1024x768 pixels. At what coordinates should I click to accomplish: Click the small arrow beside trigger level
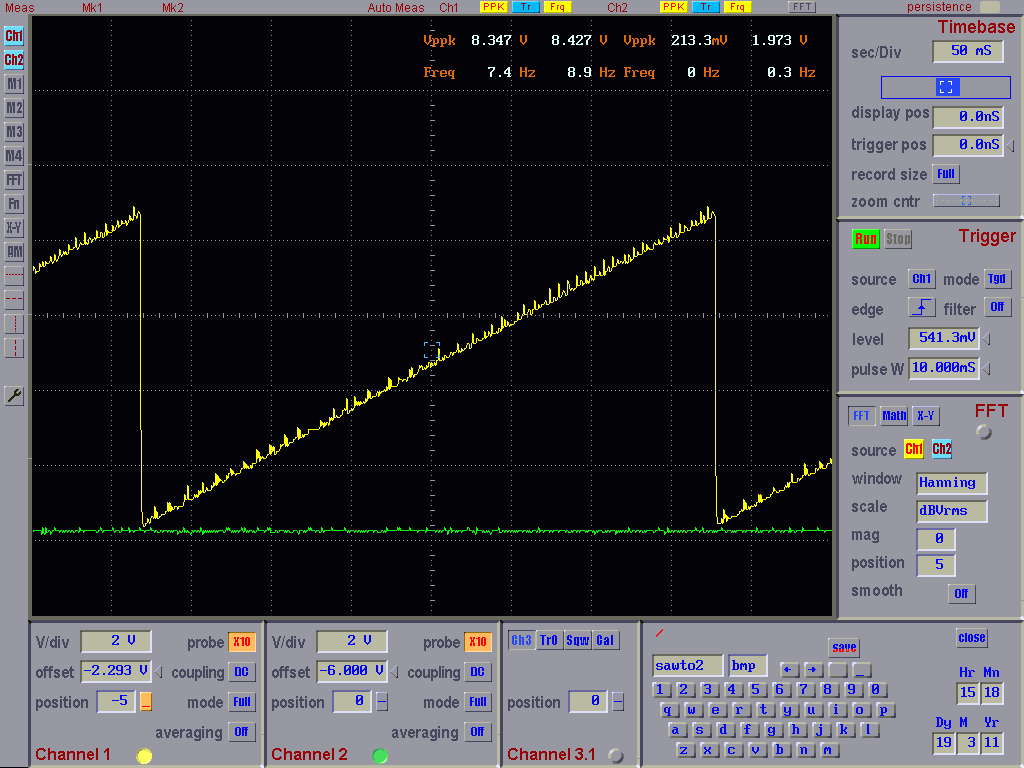click(x=987, y=339)
